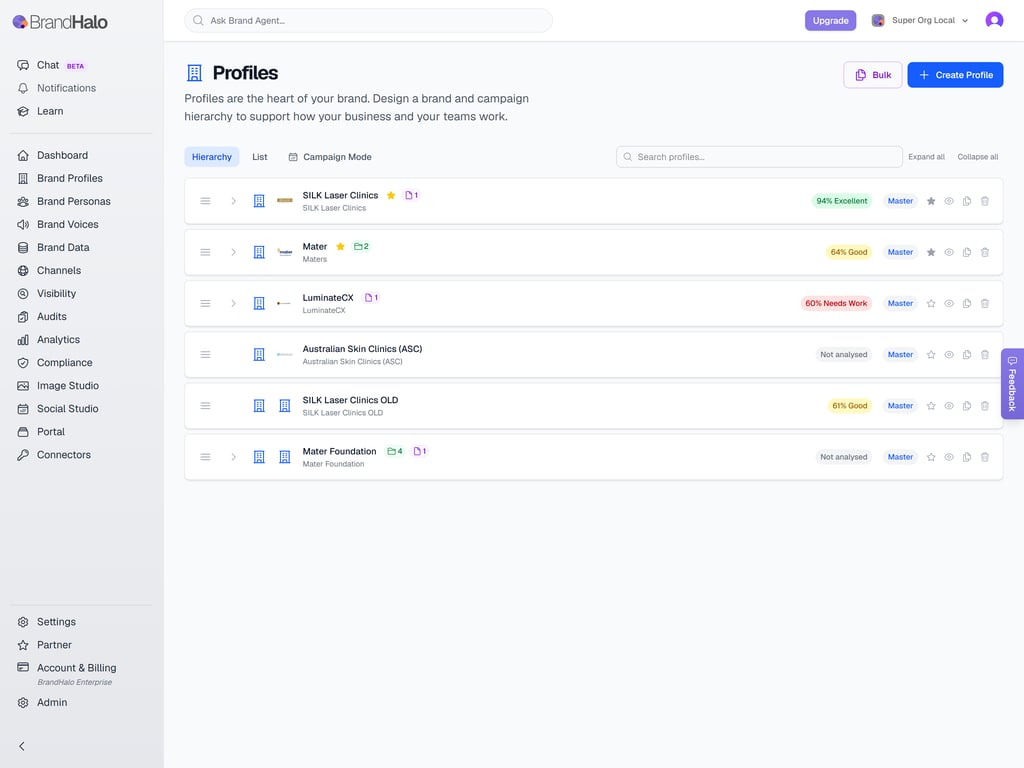
Task: Duplicate the SILK Laser Clinics profile
Action: tap(967, 201)
